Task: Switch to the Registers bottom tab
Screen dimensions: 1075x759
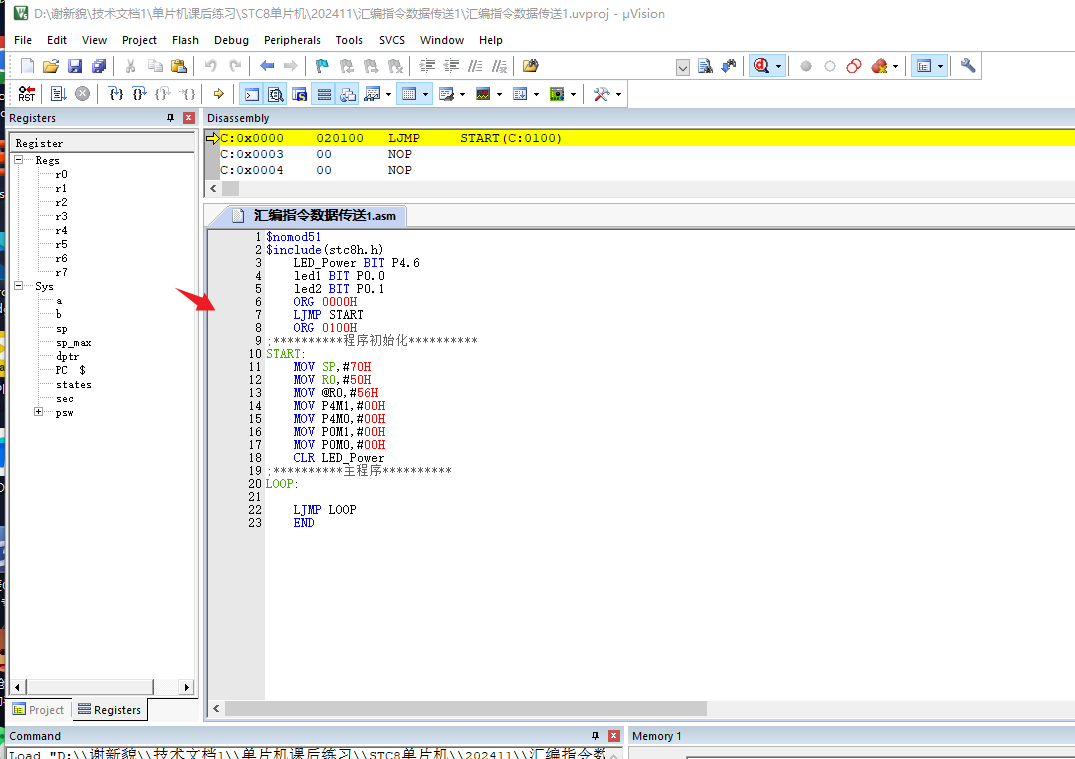Action: [110, 710]
